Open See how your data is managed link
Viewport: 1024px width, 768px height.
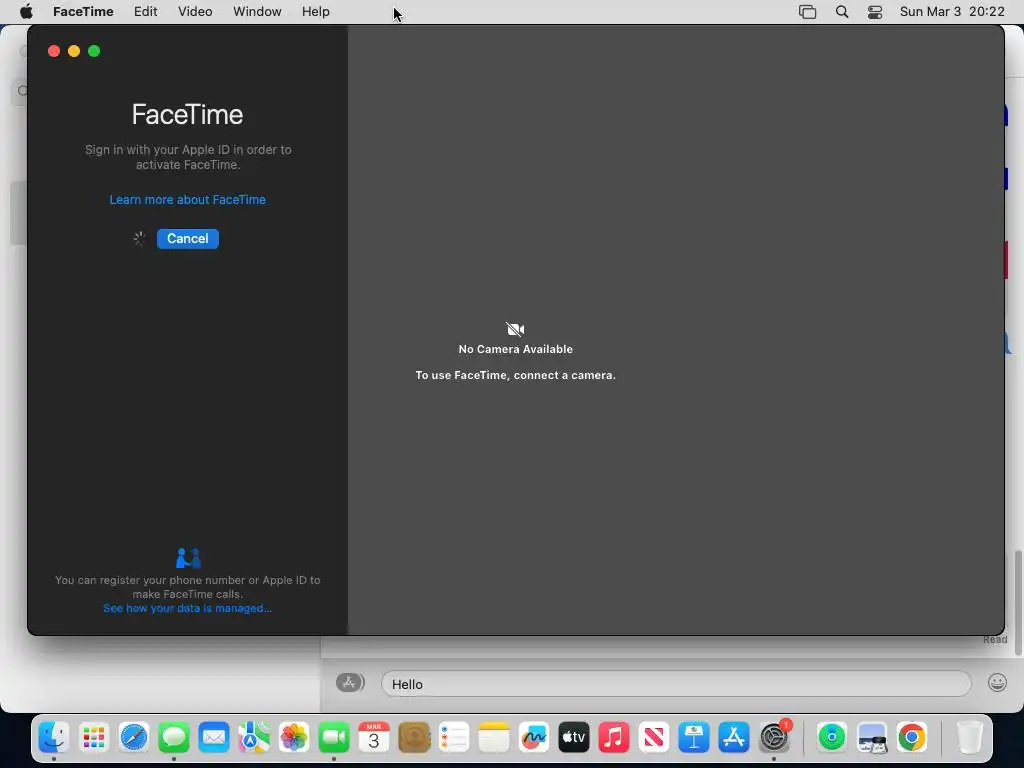coord(187,608)
